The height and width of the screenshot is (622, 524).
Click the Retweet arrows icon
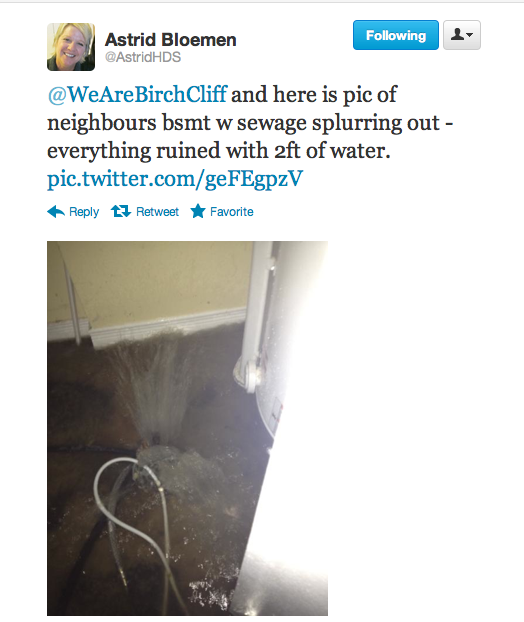click(121, 211)
